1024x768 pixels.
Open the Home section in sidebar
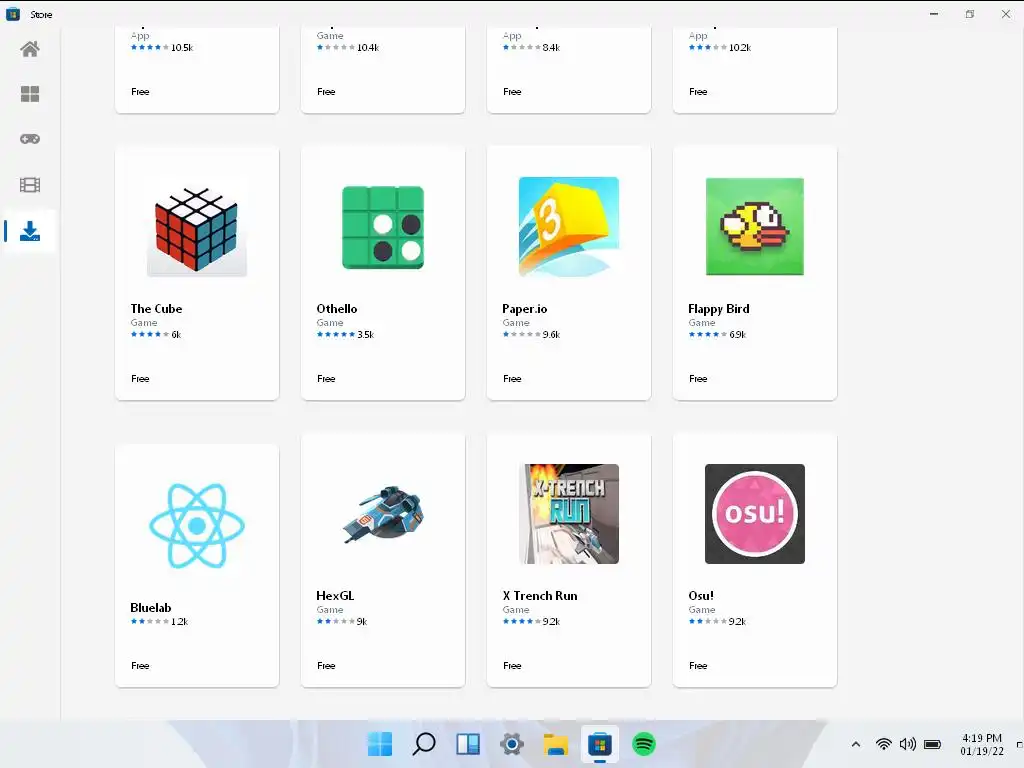[29, 49]
